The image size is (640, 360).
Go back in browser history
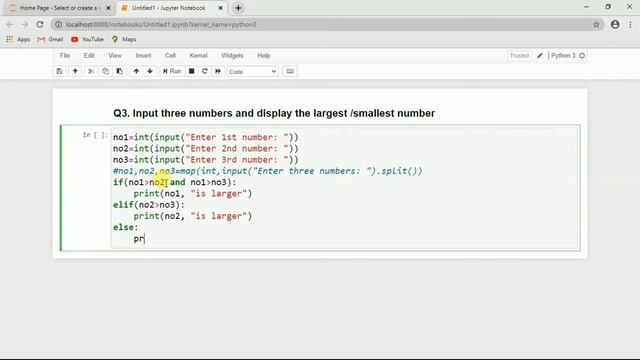(x=10, y=24)
